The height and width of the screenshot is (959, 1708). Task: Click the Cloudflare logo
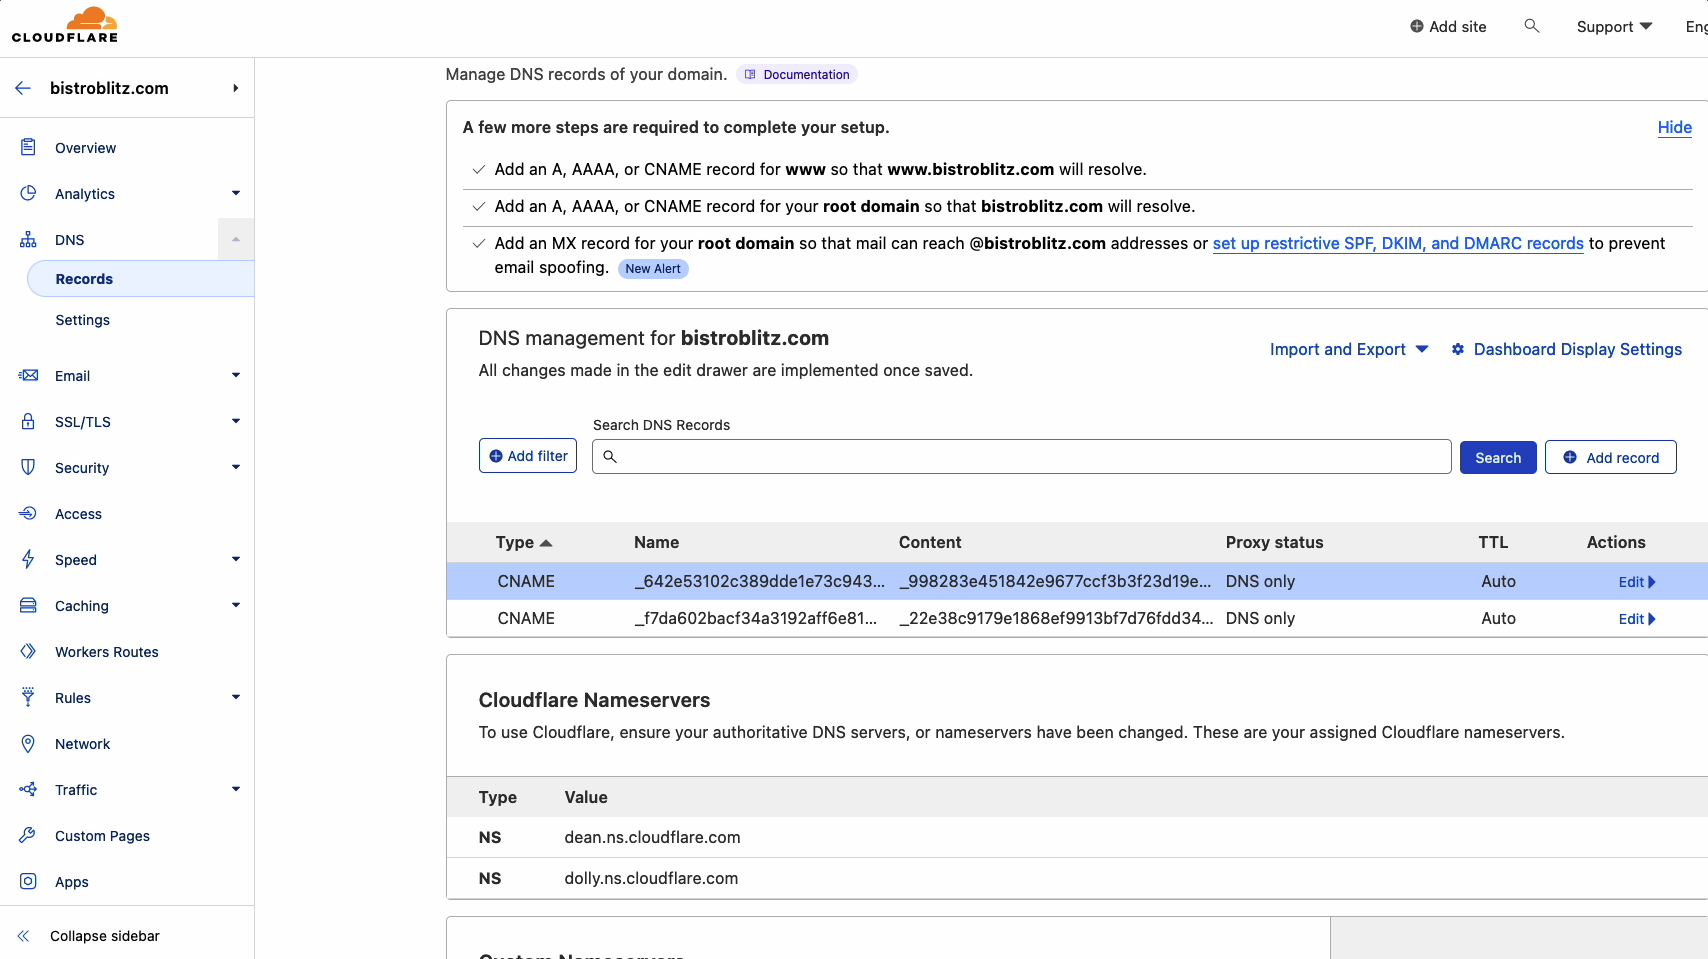click(x=65, y=24)
